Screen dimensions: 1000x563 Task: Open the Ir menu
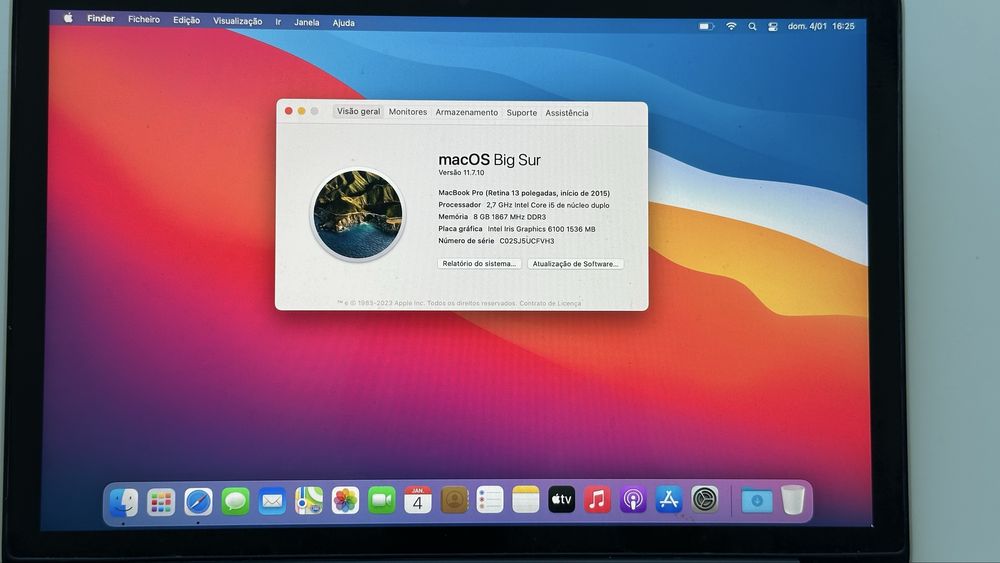point(278,22)
